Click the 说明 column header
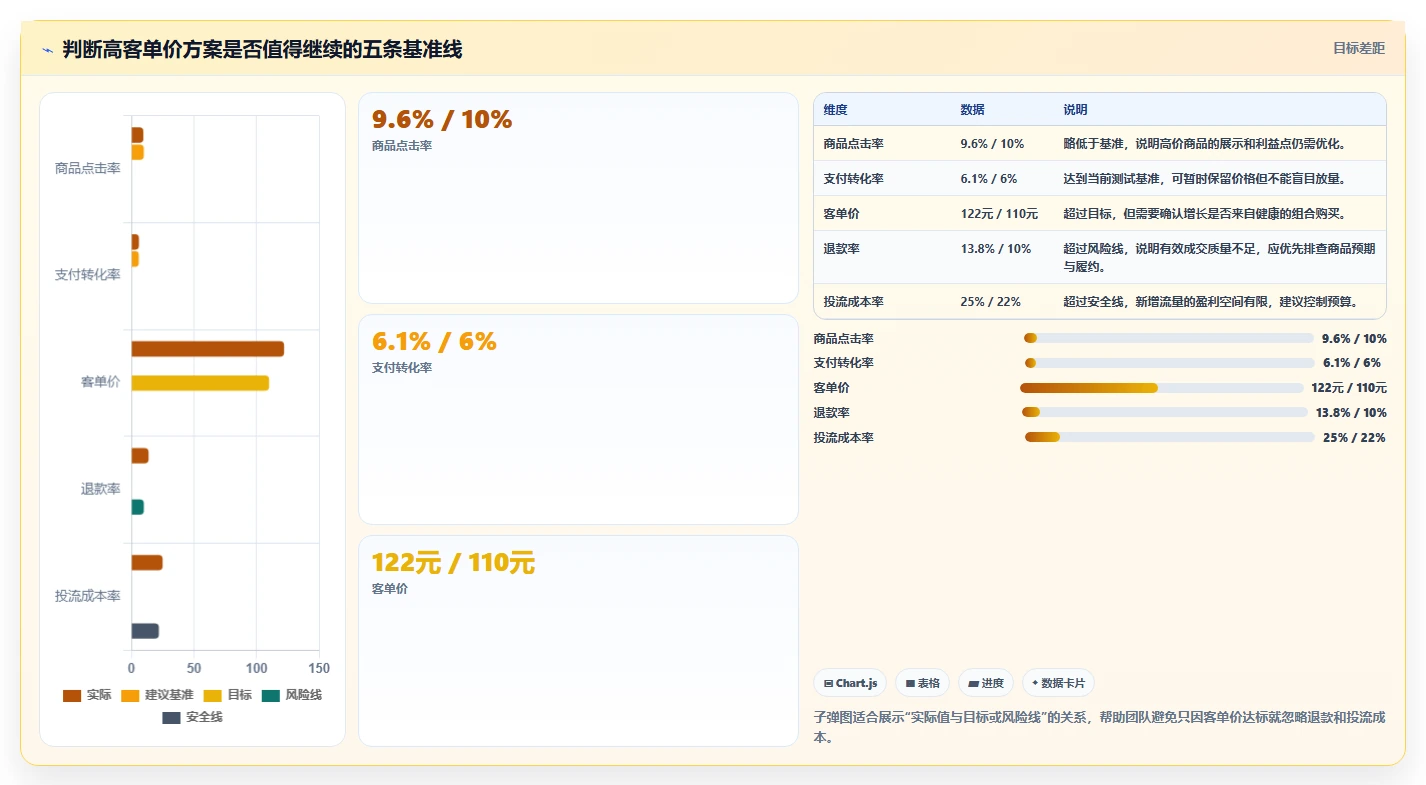1426x785 pixels. click(1075, 110)
